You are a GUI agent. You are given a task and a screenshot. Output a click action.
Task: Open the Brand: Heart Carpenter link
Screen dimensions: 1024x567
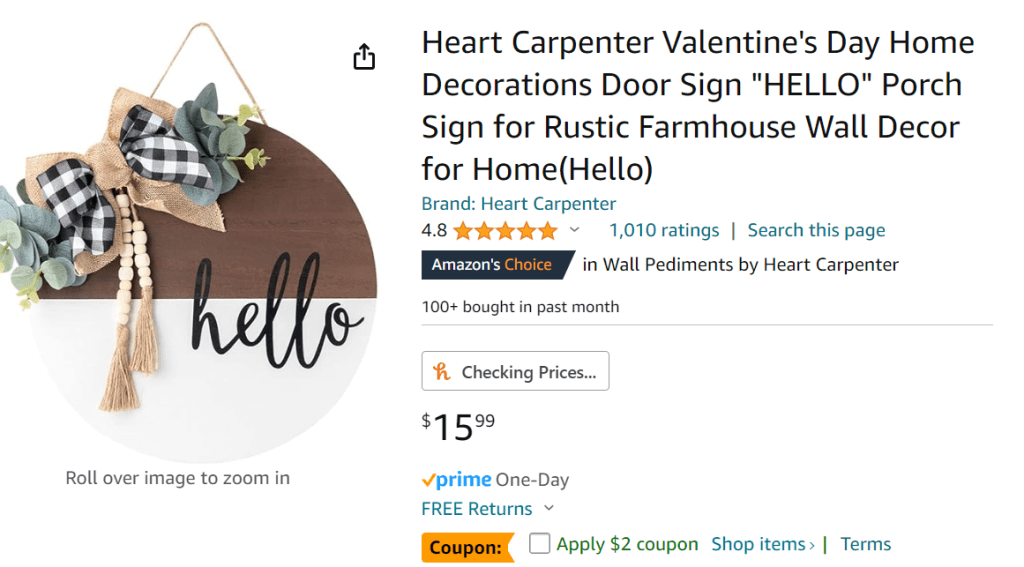pos(518,204)
